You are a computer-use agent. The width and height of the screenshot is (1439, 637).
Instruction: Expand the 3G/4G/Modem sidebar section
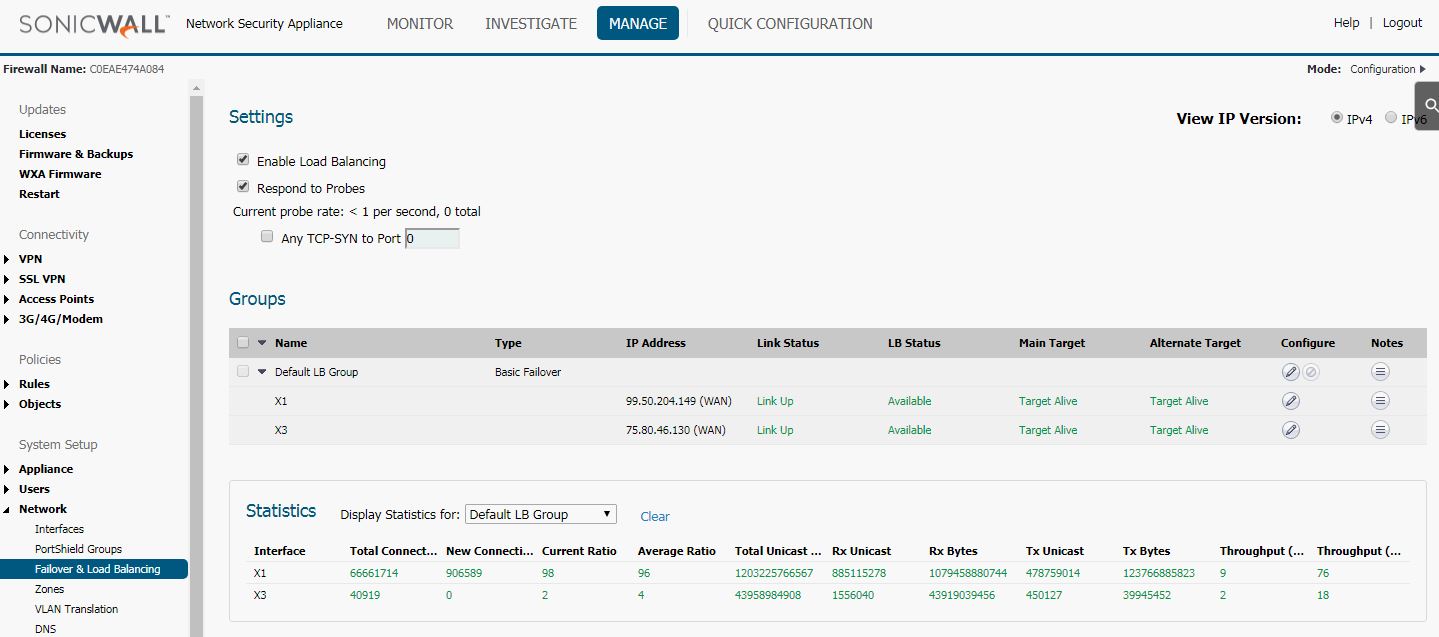coord(7,319)
